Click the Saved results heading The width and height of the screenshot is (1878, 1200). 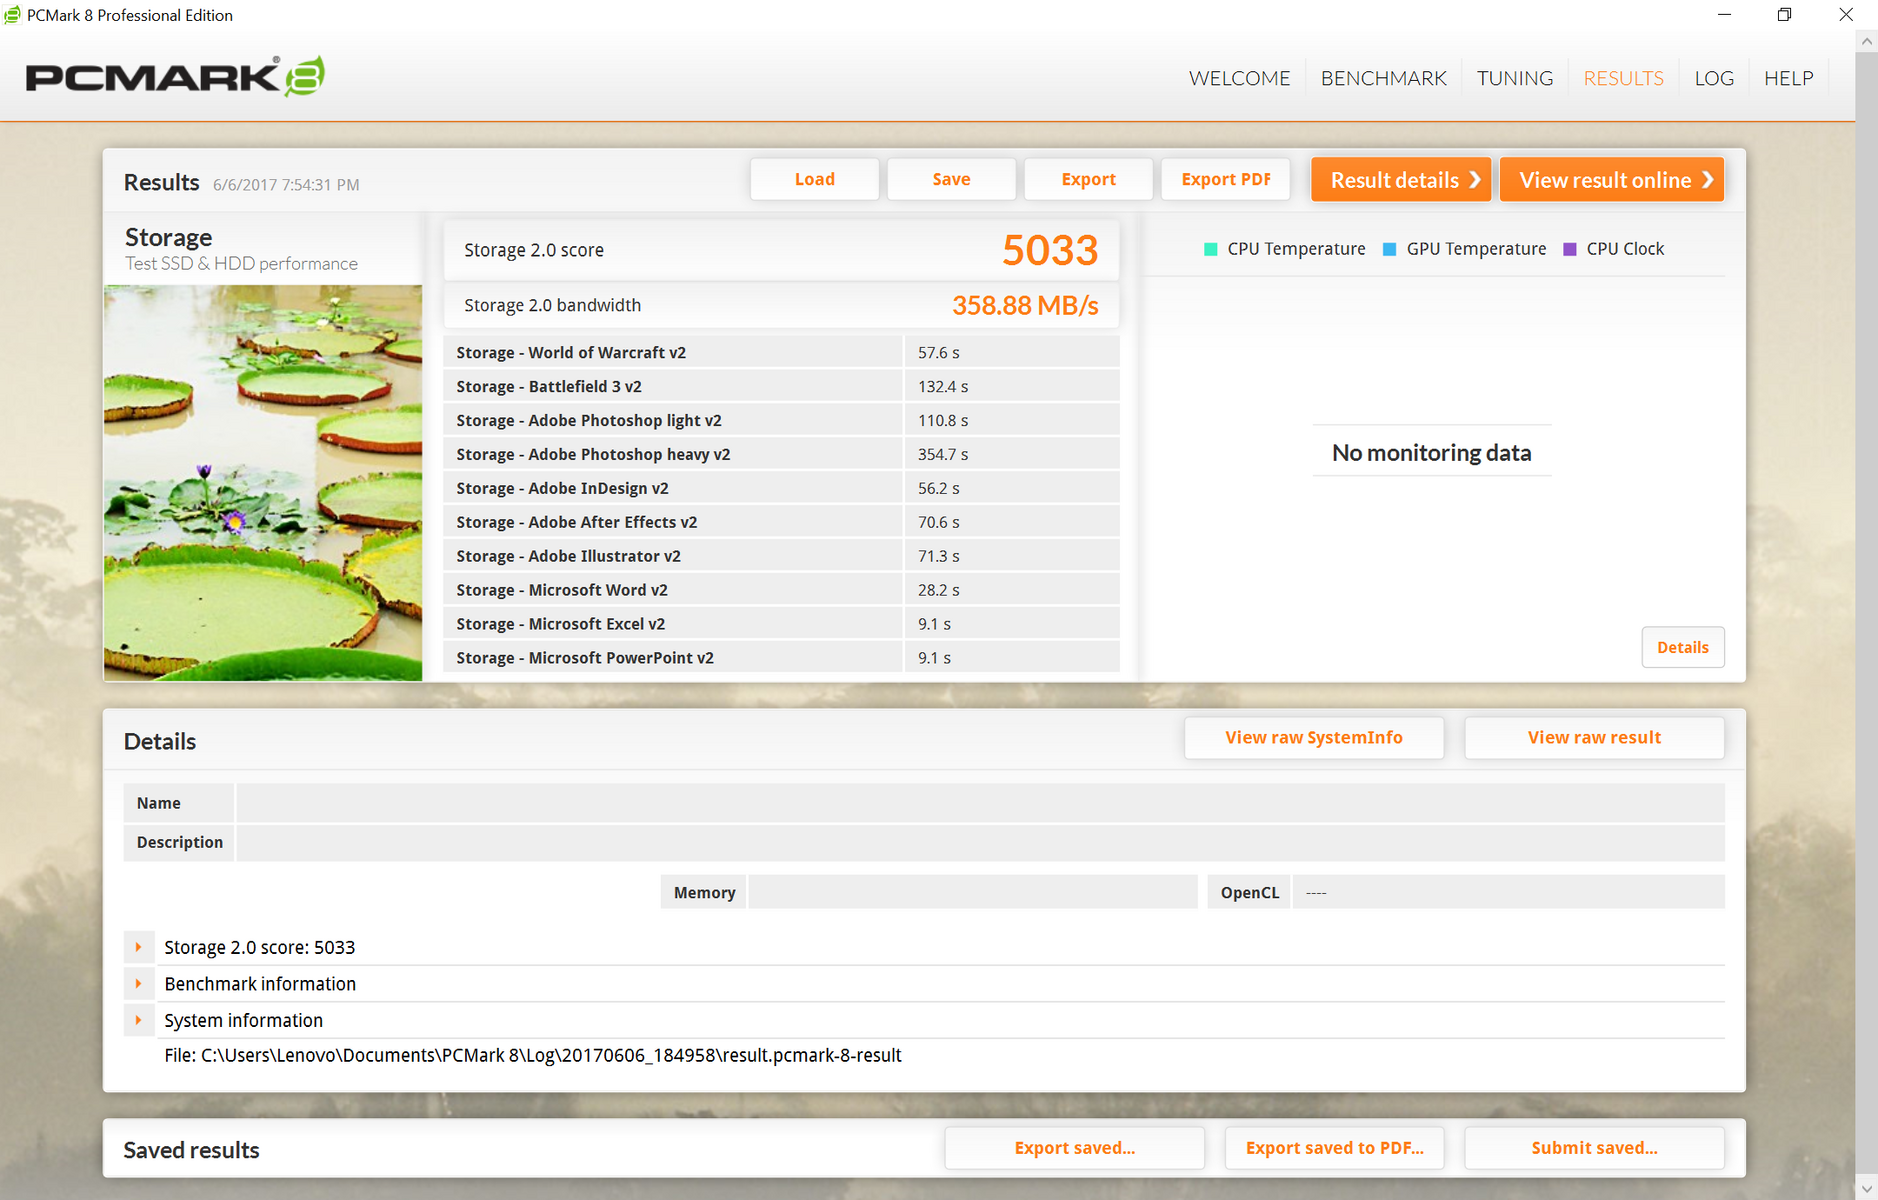[191, 1150]
